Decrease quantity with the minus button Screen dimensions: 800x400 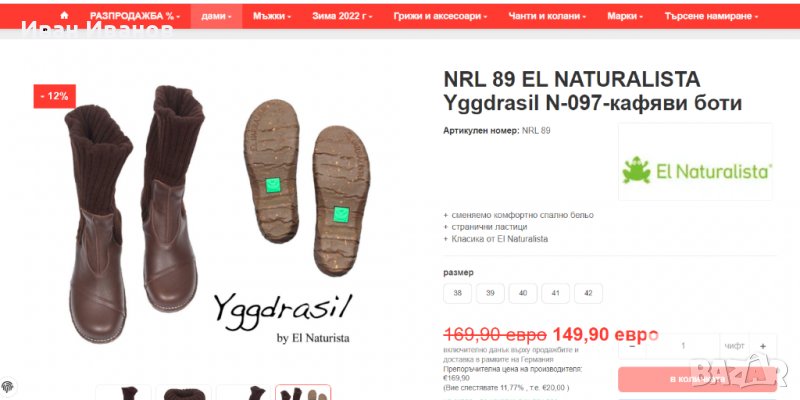pyautogui.click(x=633, y=346)
